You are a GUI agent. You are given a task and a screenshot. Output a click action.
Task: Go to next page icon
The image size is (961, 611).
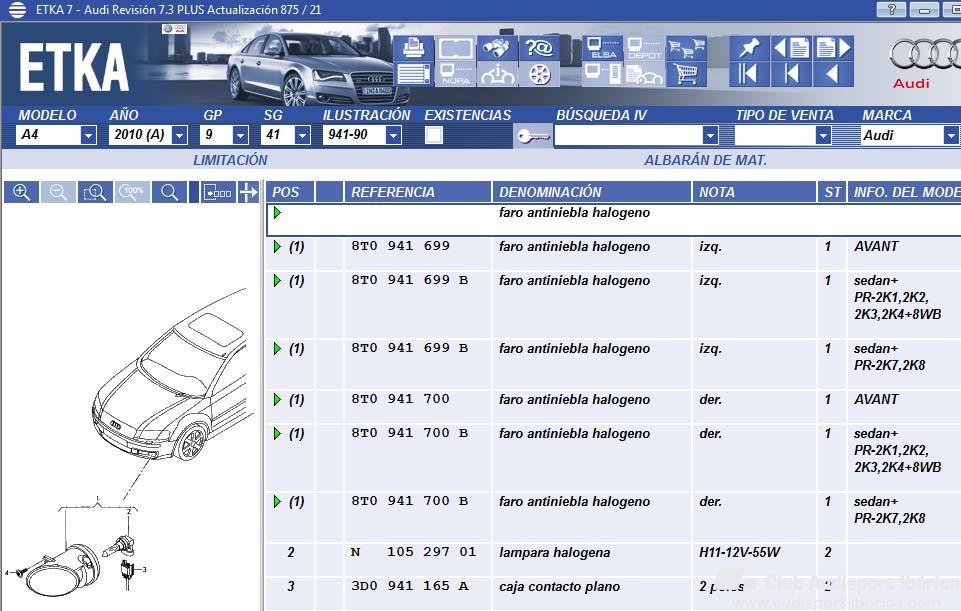833,48
